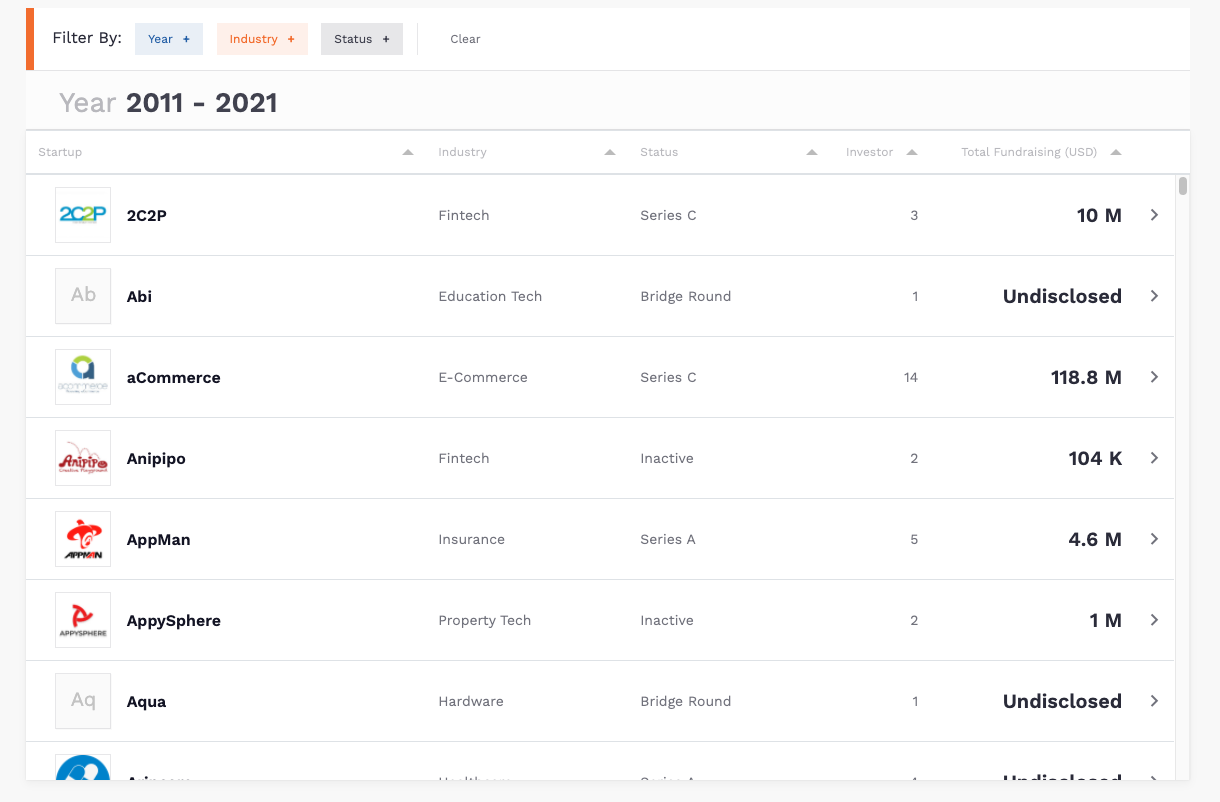The image size is (1220, 802).
Task: Sort table by Startup column arrow
Action: pos(407,152)
